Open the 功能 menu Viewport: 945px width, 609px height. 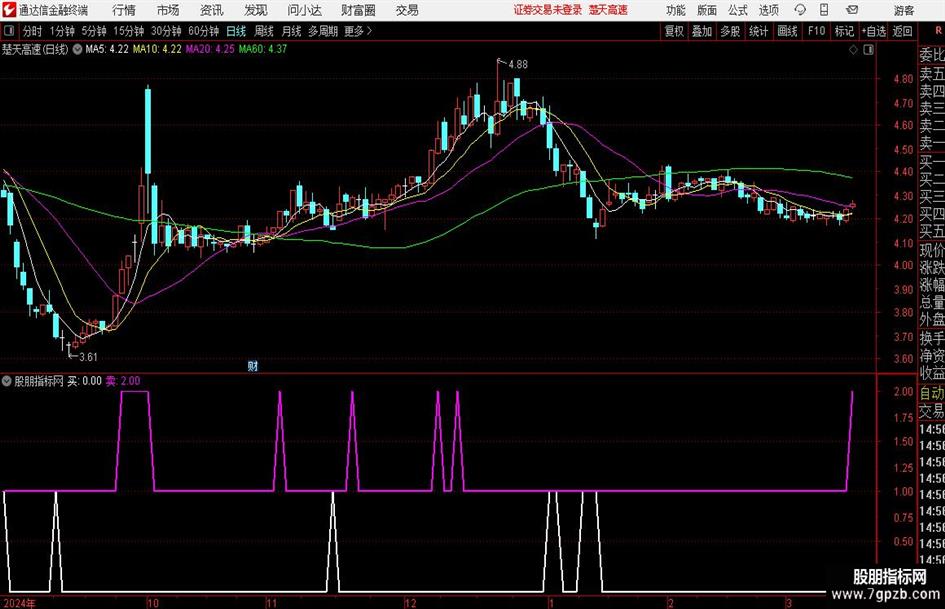(x=676, y=10)
